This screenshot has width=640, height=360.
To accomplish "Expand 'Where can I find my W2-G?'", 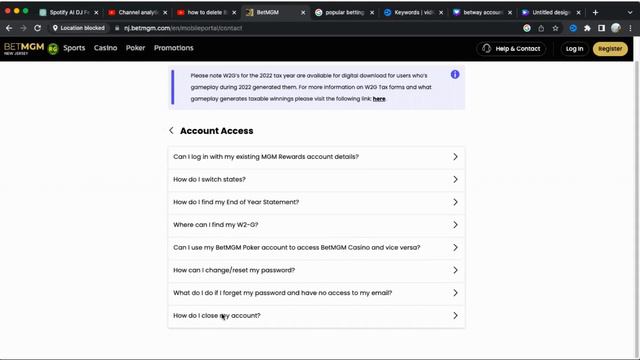I will [316, 225].
